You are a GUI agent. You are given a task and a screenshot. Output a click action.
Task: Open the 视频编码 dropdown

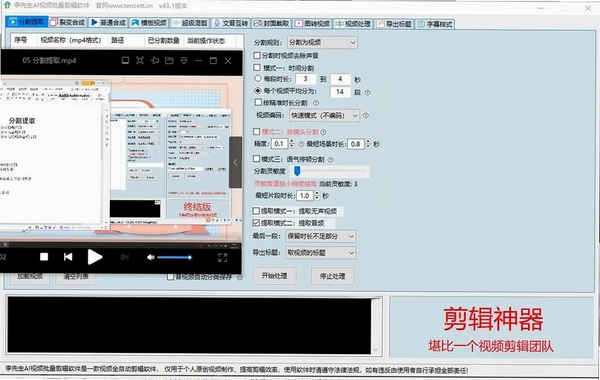(324, 116)
